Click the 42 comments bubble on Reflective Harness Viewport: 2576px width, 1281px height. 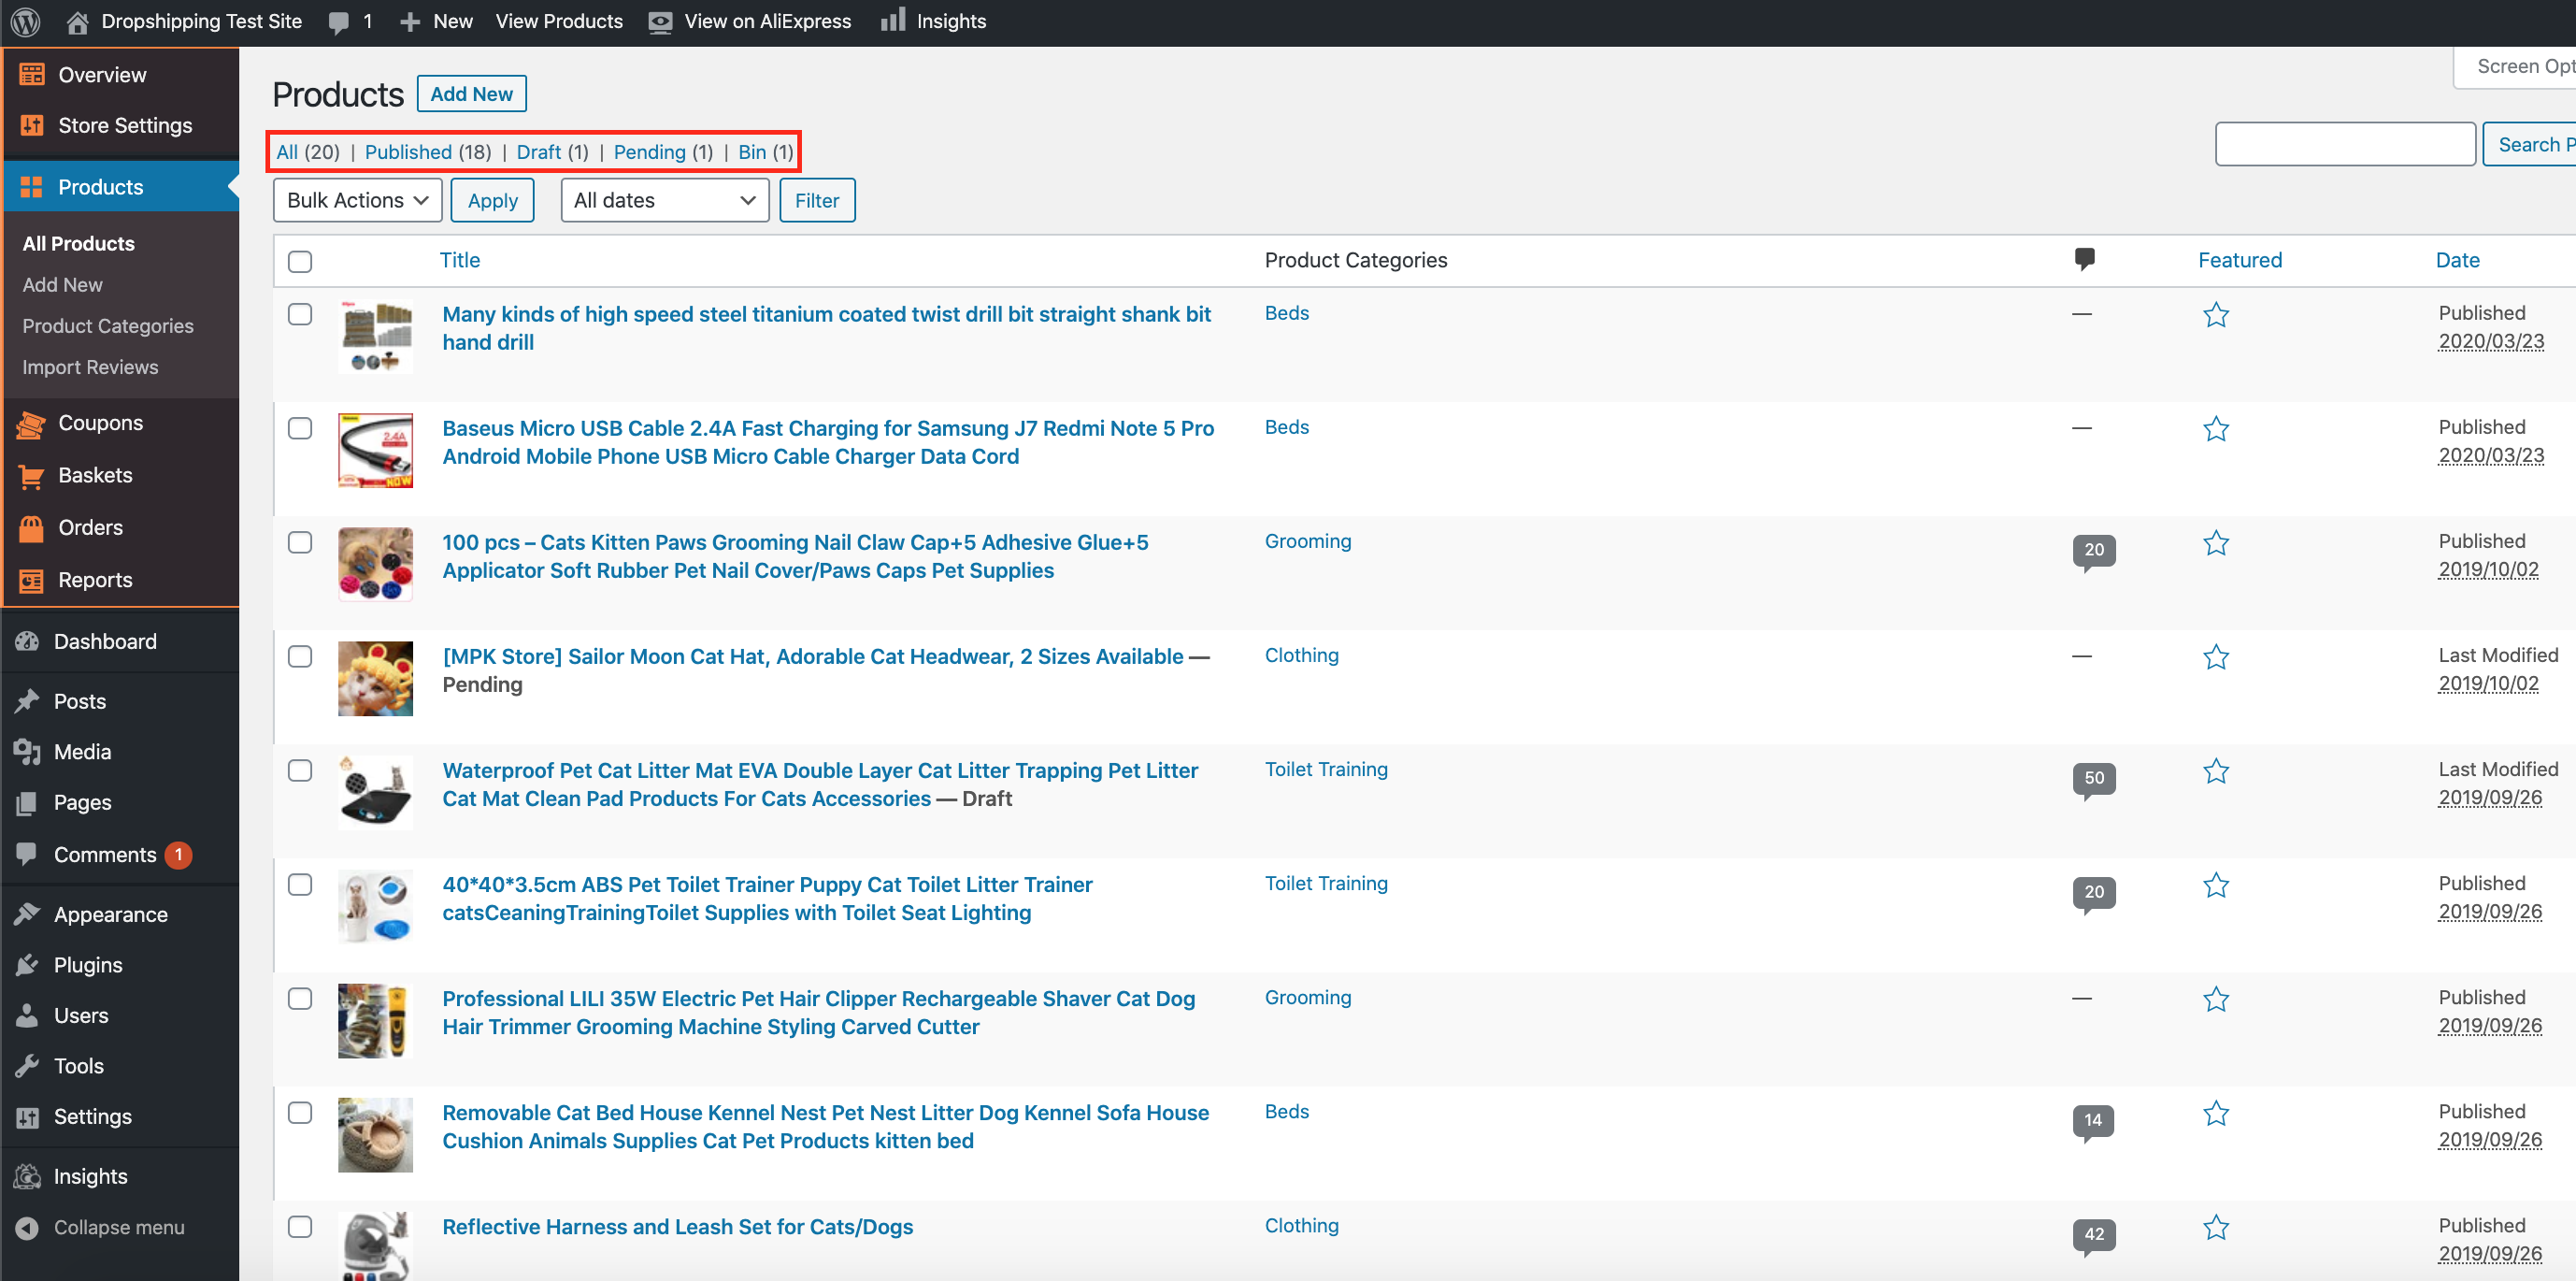[x=2093, y=1234]
